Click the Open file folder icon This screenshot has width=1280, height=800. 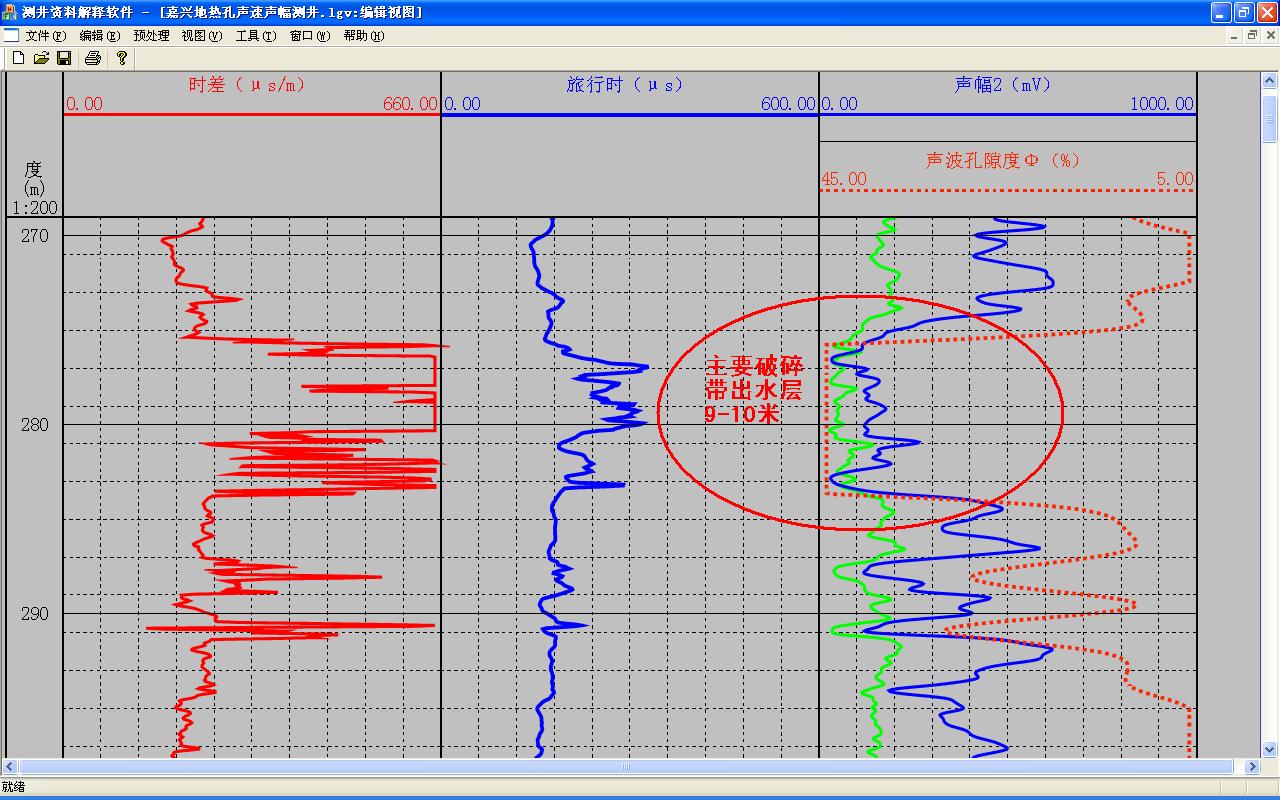click(41, 58)
